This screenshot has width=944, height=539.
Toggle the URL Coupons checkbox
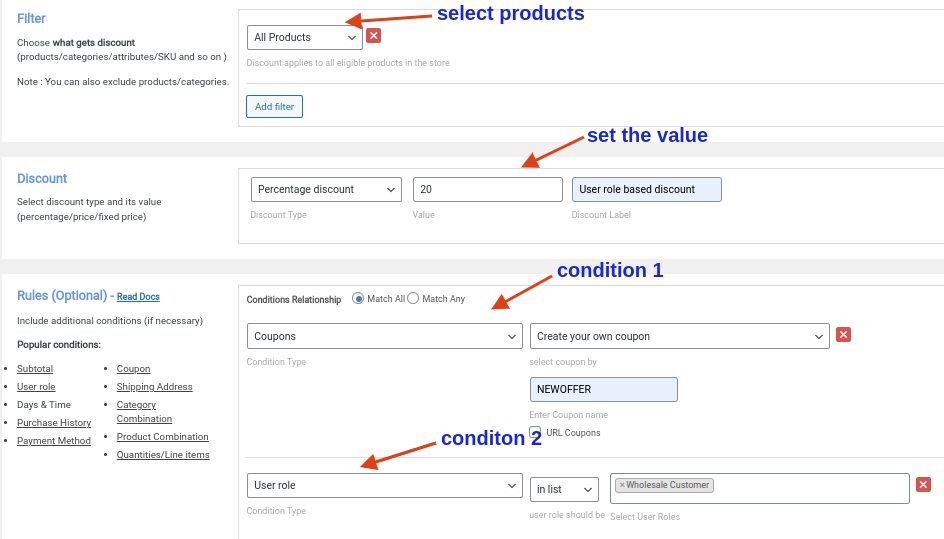coord(535,432)
